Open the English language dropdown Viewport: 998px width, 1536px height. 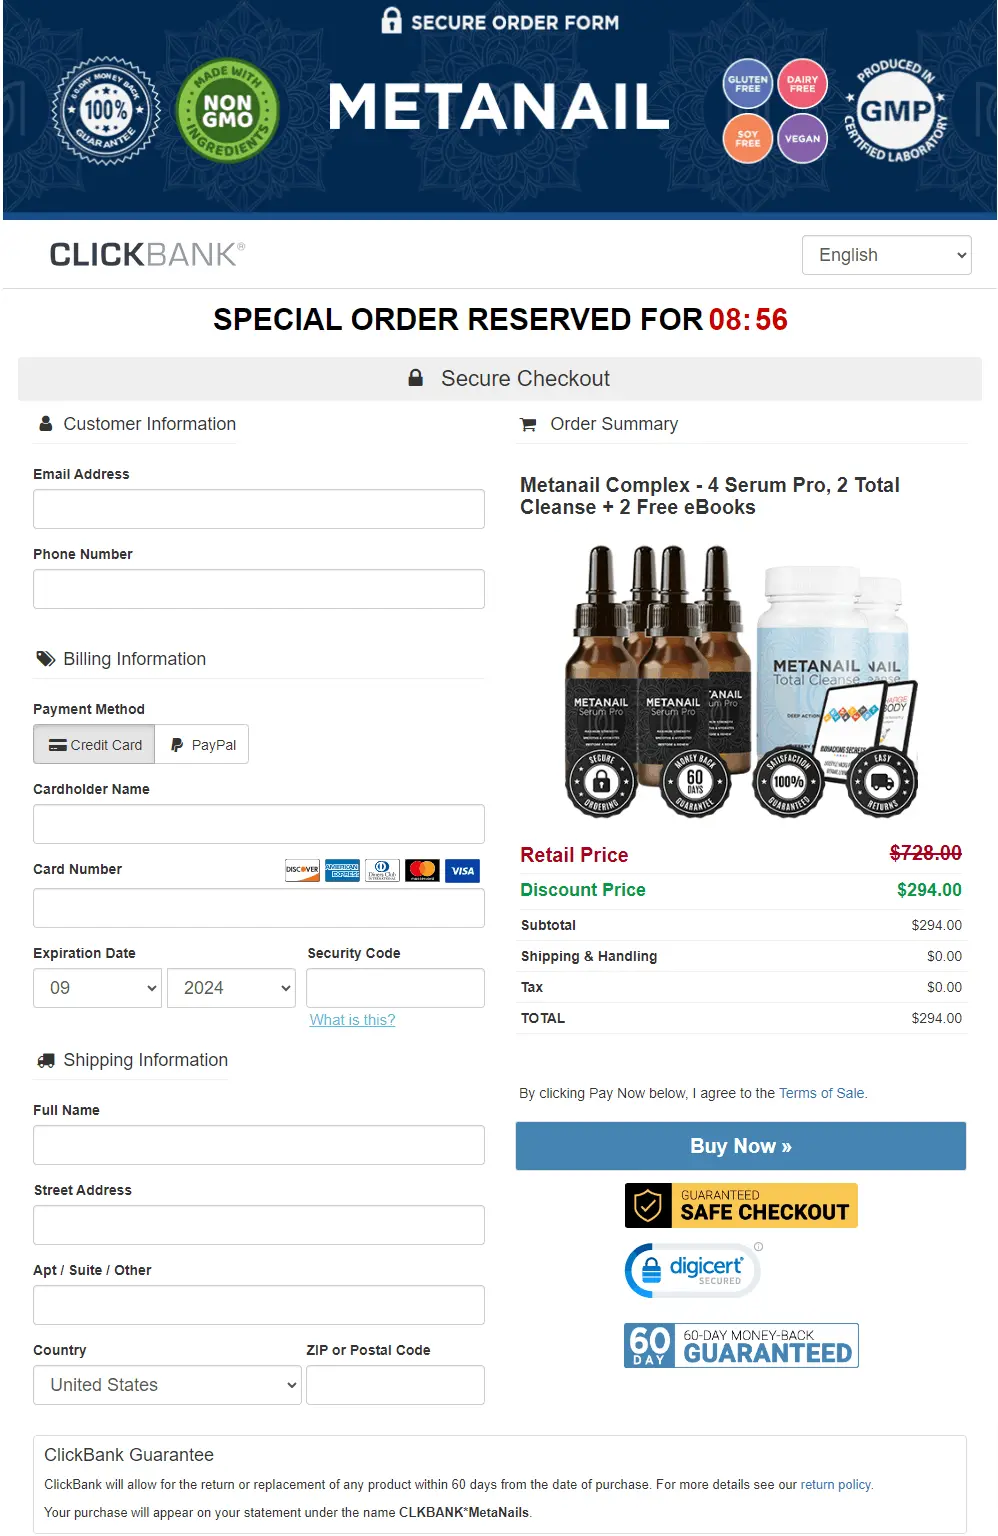[x=886, y=255]
